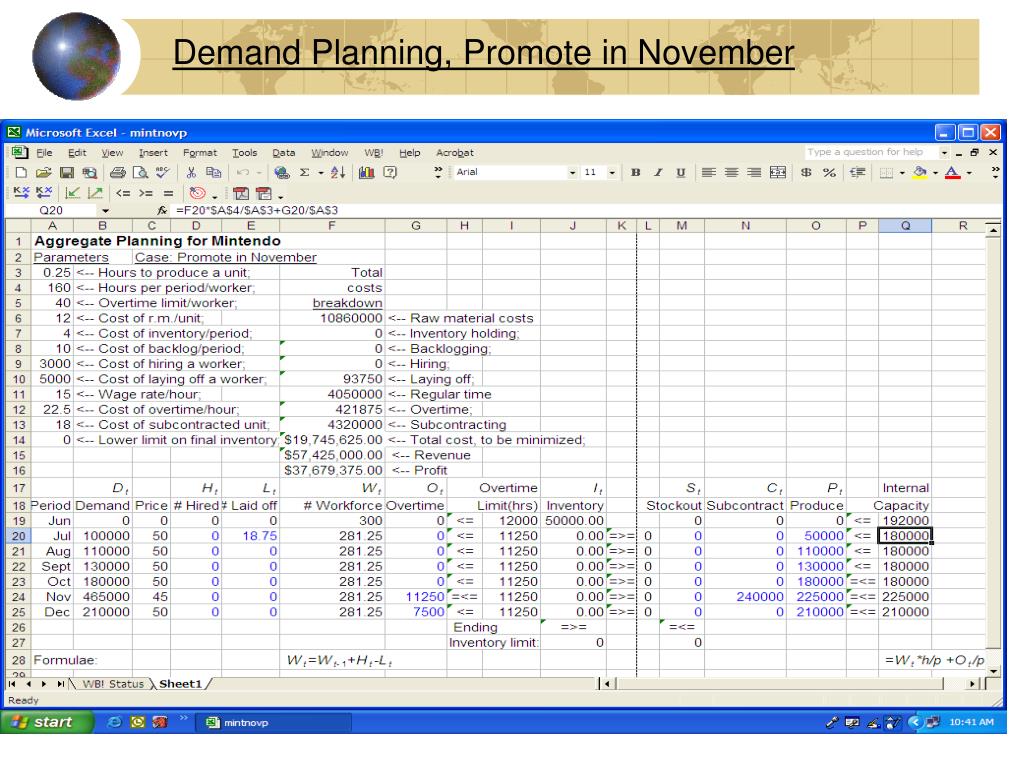The height and width of the screenshot is (768, 1024).
Task: Click the less-than-or-equal constraint button
Action: (x=123, y=193)
